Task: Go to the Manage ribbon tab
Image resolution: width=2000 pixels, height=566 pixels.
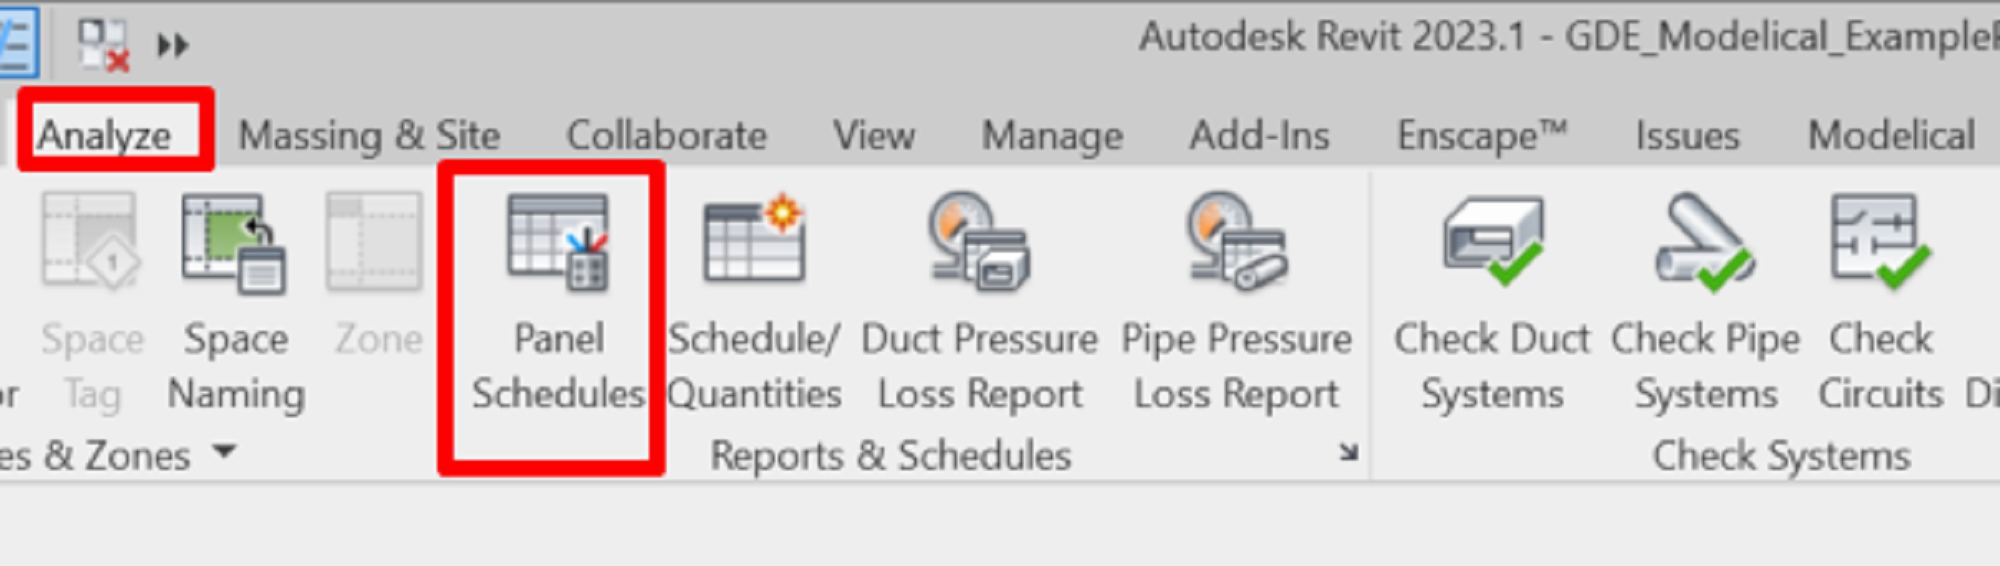Action: coord(1052,135)
